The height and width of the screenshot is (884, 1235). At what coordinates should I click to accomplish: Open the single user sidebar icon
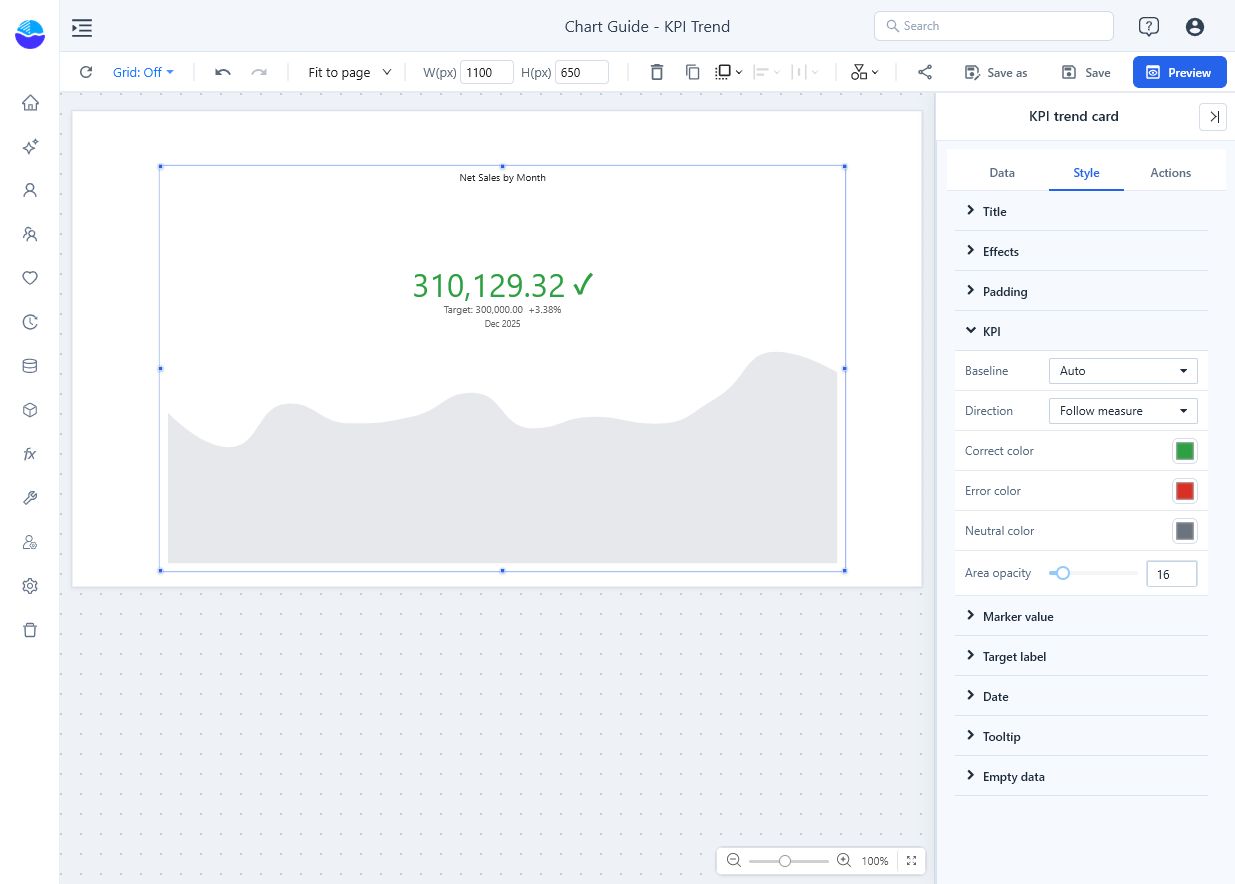(x=30, y=190)
